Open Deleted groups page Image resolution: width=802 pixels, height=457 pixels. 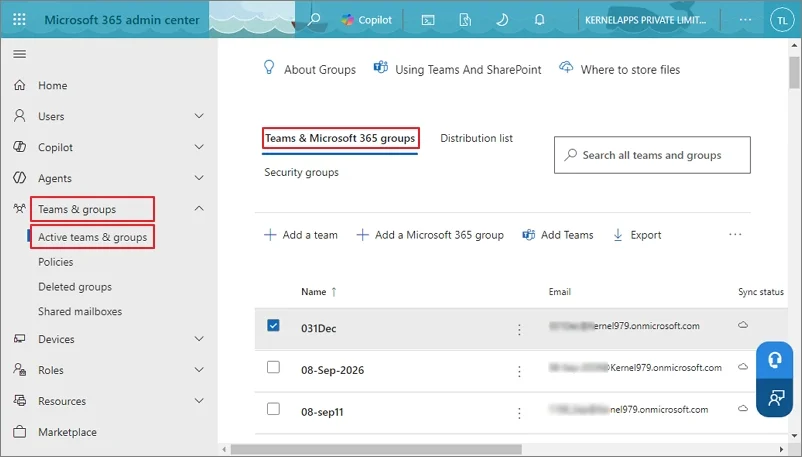tap(75, 287)
